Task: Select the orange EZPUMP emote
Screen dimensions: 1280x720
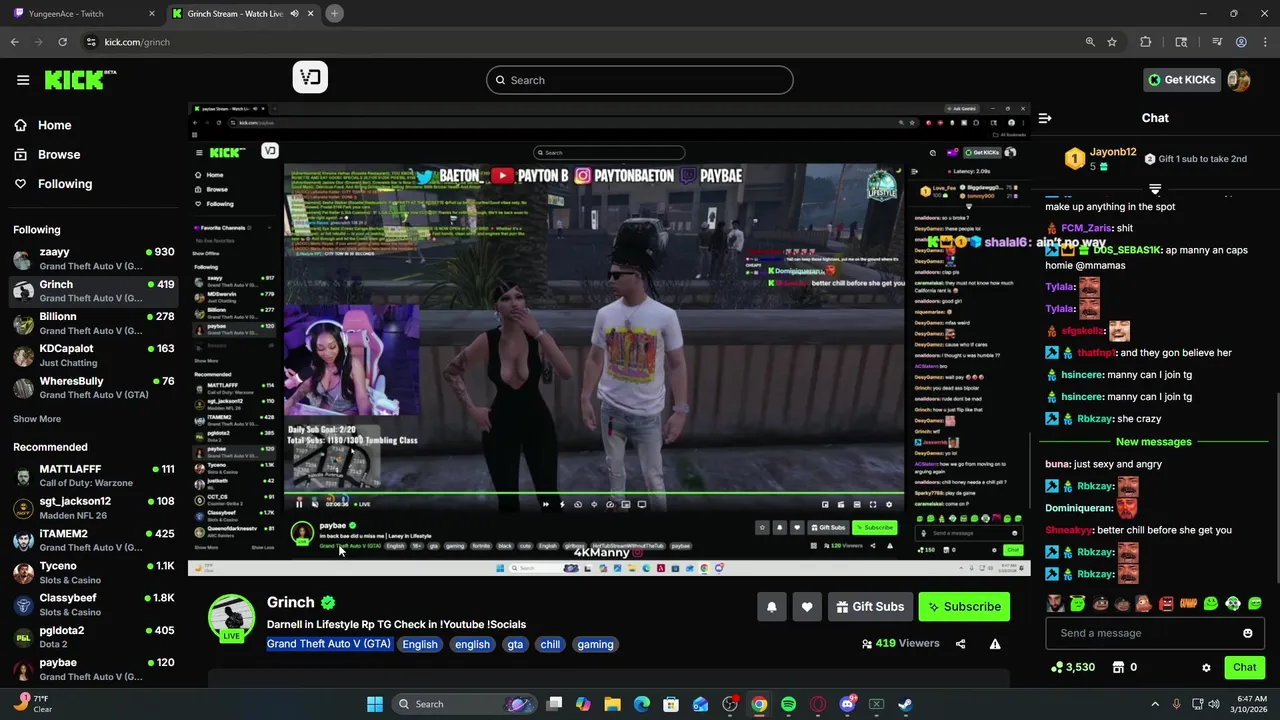Action: coord(1189,603)
